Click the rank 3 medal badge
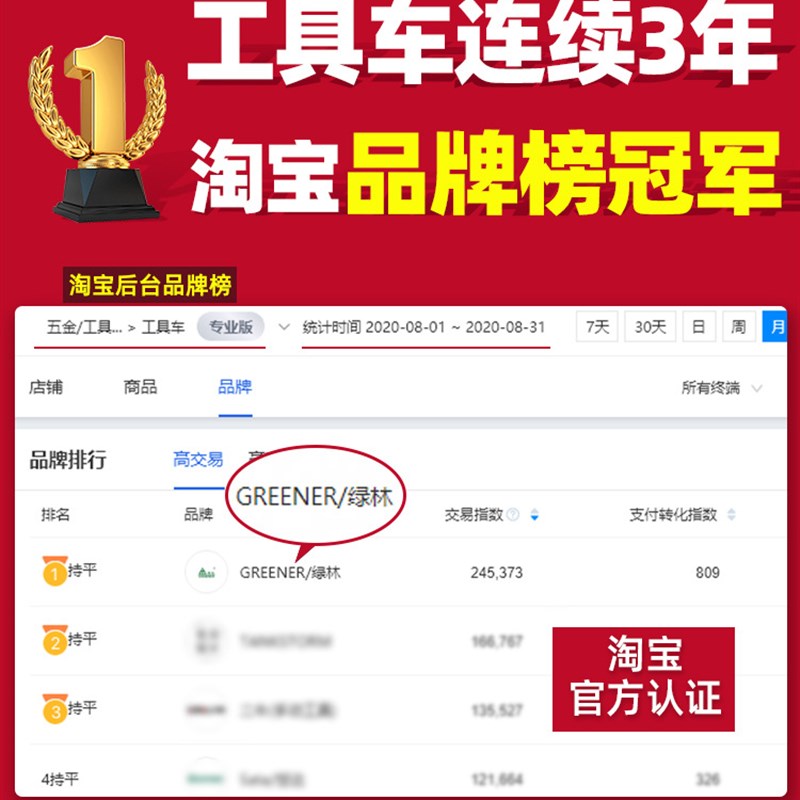This screenshot has width=800, height=800. click(55, 708)
